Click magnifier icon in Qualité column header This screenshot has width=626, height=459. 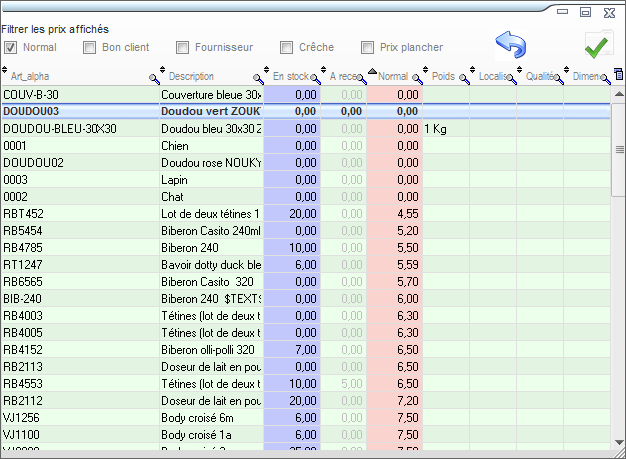tap(563, 77)
